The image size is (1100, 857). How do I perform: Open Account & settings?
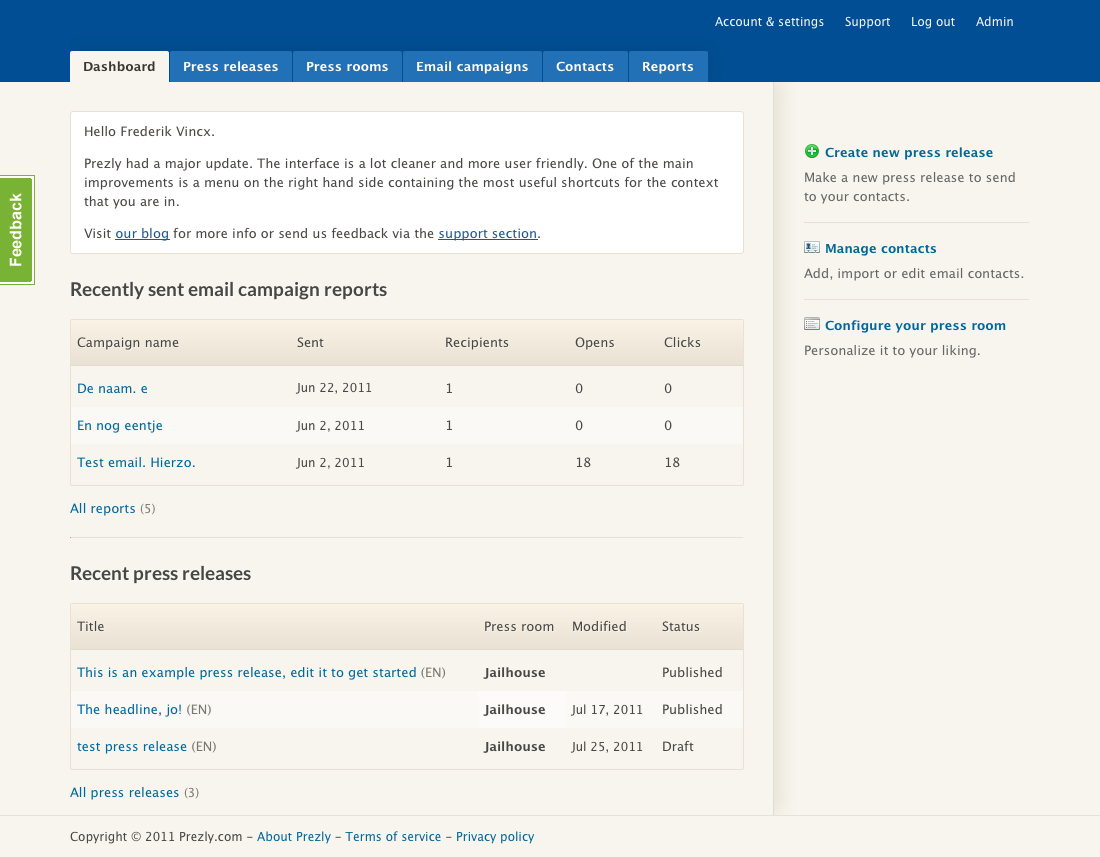(769, 22)
